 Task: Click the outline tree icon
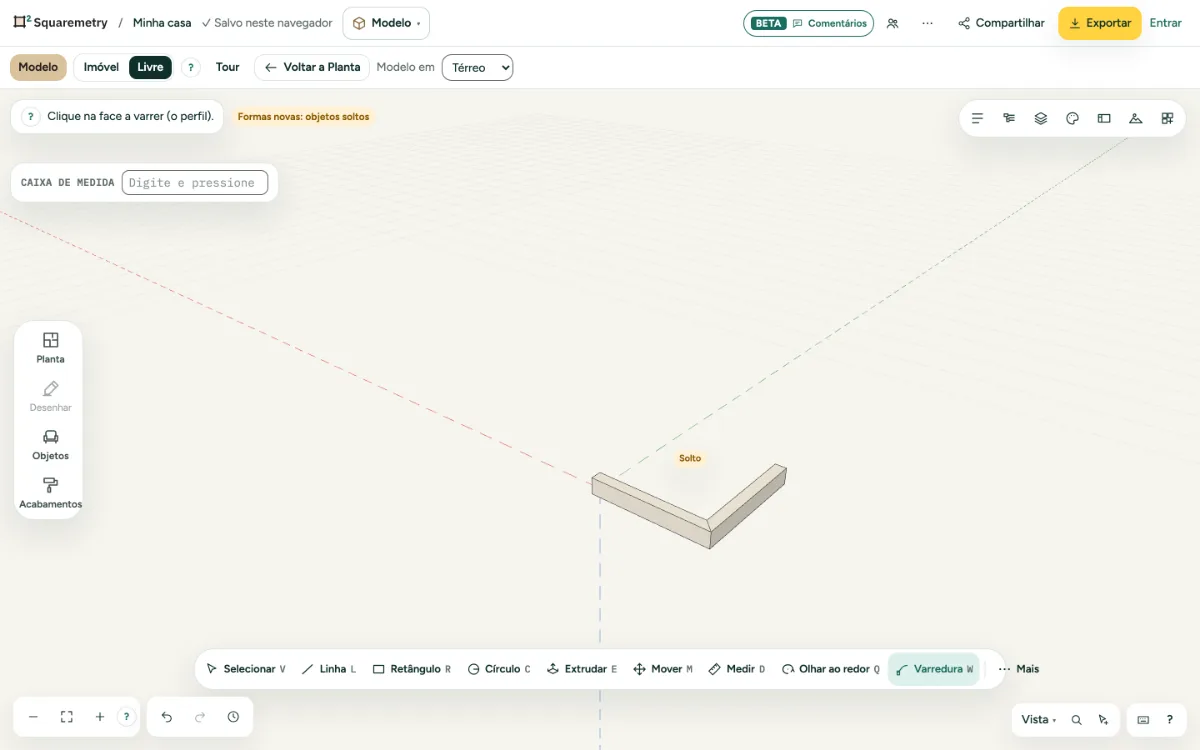[1009, 118]
